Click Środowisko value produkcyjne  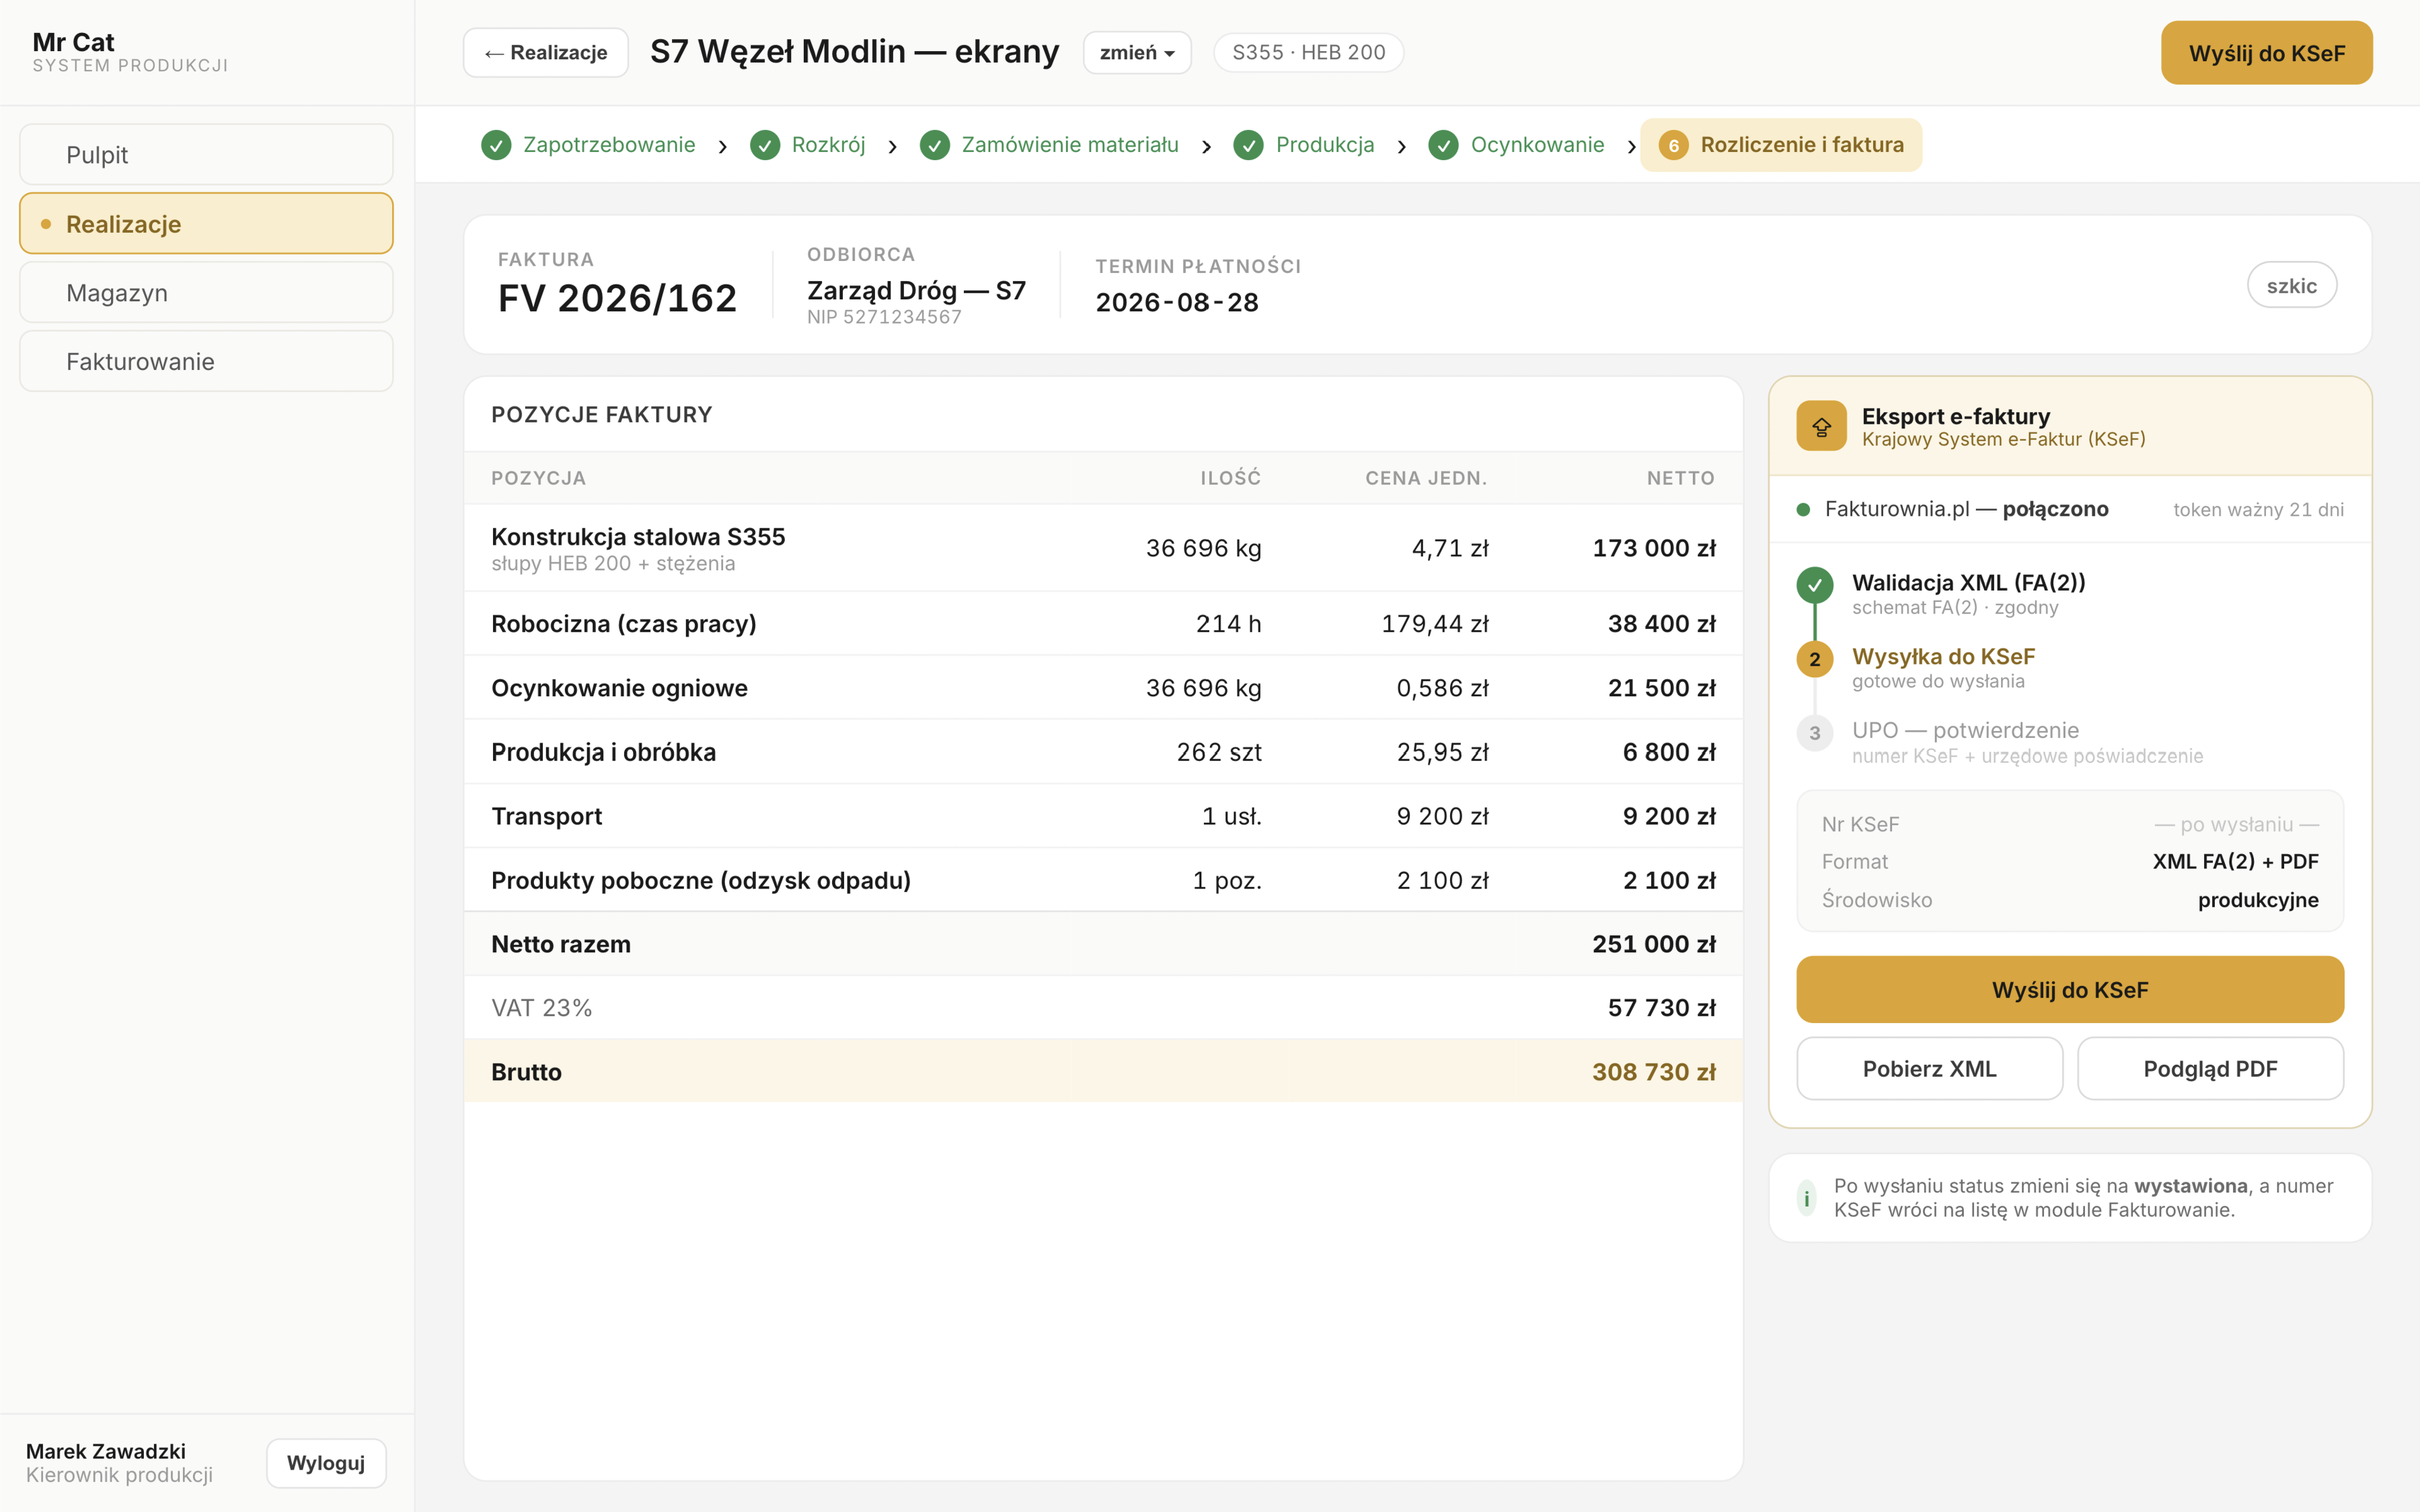[2258, 900]
